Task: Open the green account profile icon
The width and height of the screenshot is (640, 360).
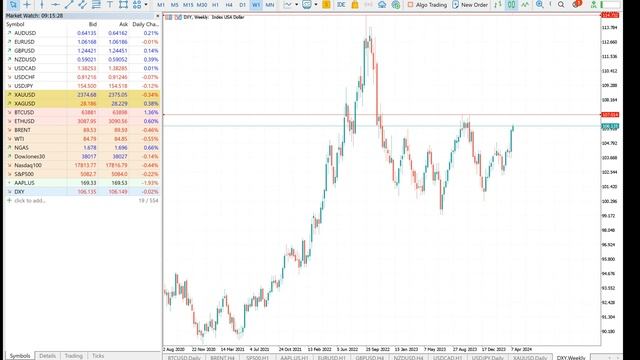Action: click(x=594, y=4)
